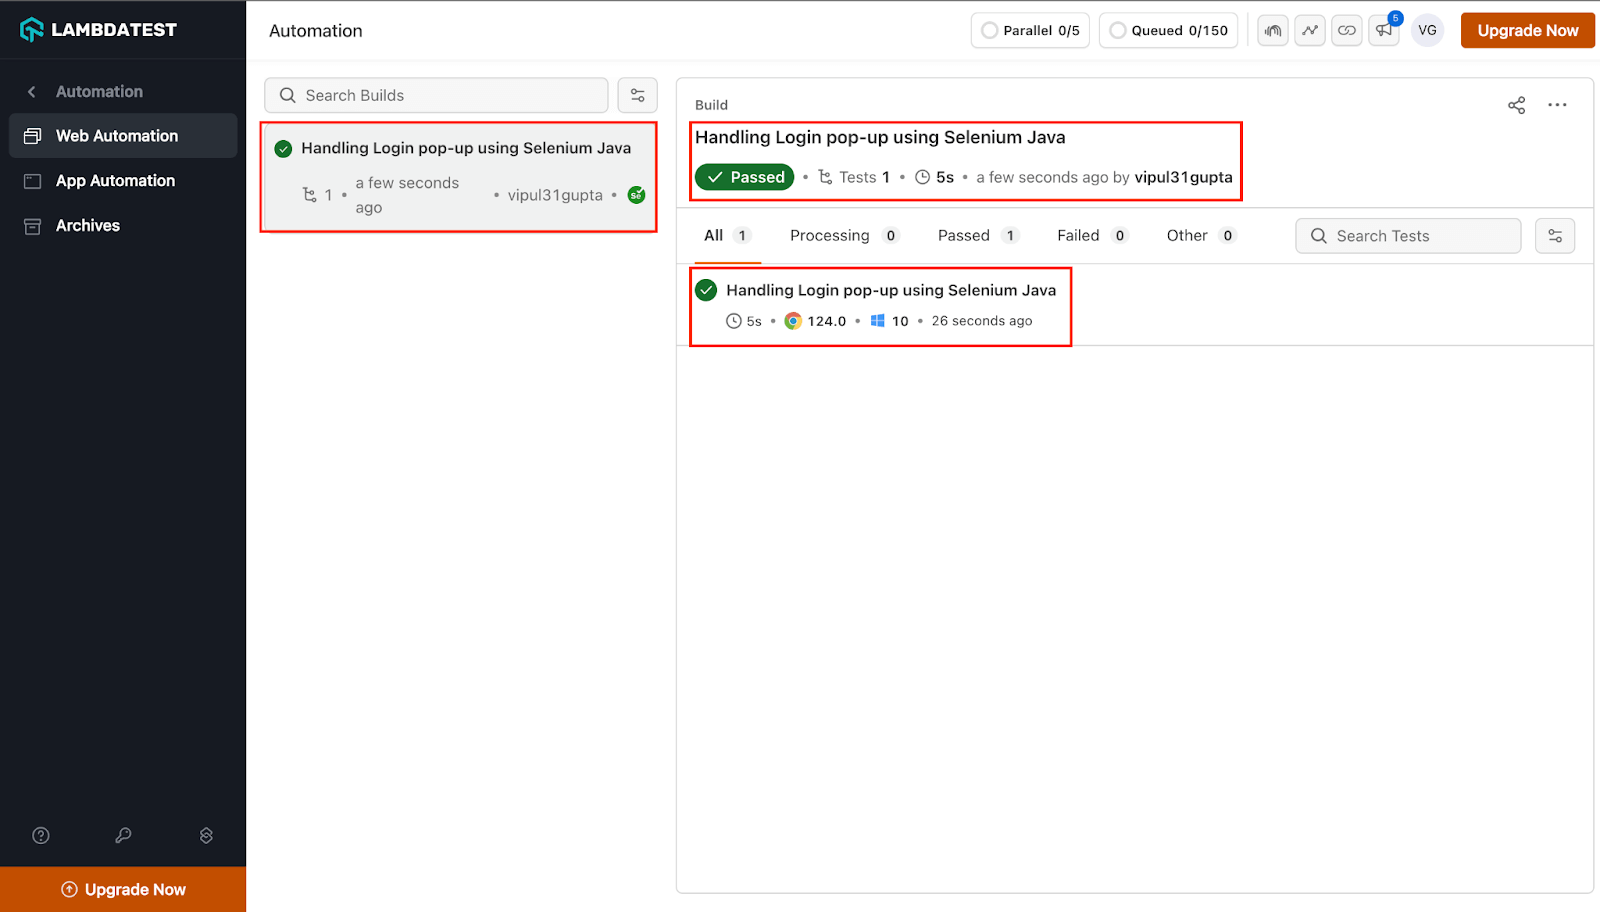Click the link icon in the top toolbar
This screenshot has width=1600, height=912.
[1346, 30]
